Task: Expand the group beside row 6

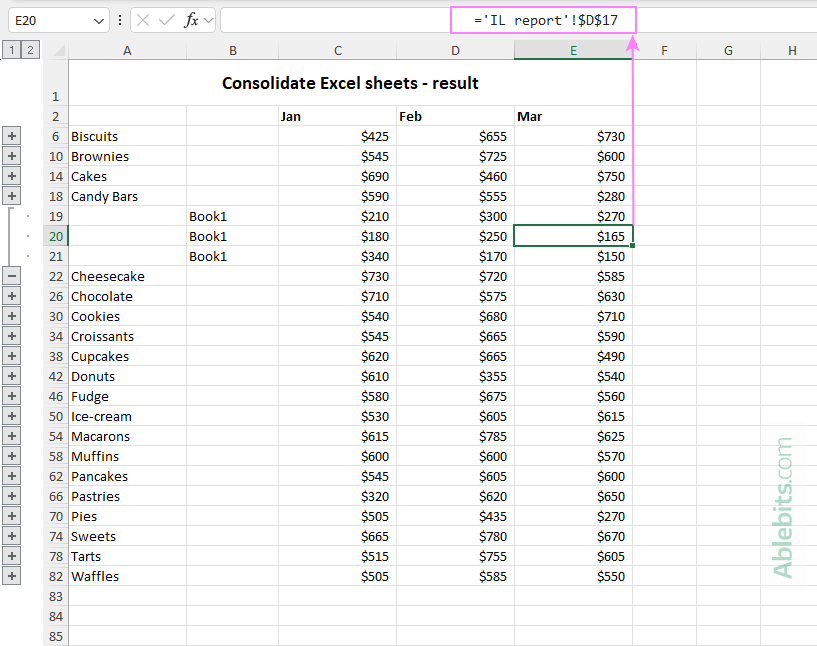Action: (x=11, y=136)
